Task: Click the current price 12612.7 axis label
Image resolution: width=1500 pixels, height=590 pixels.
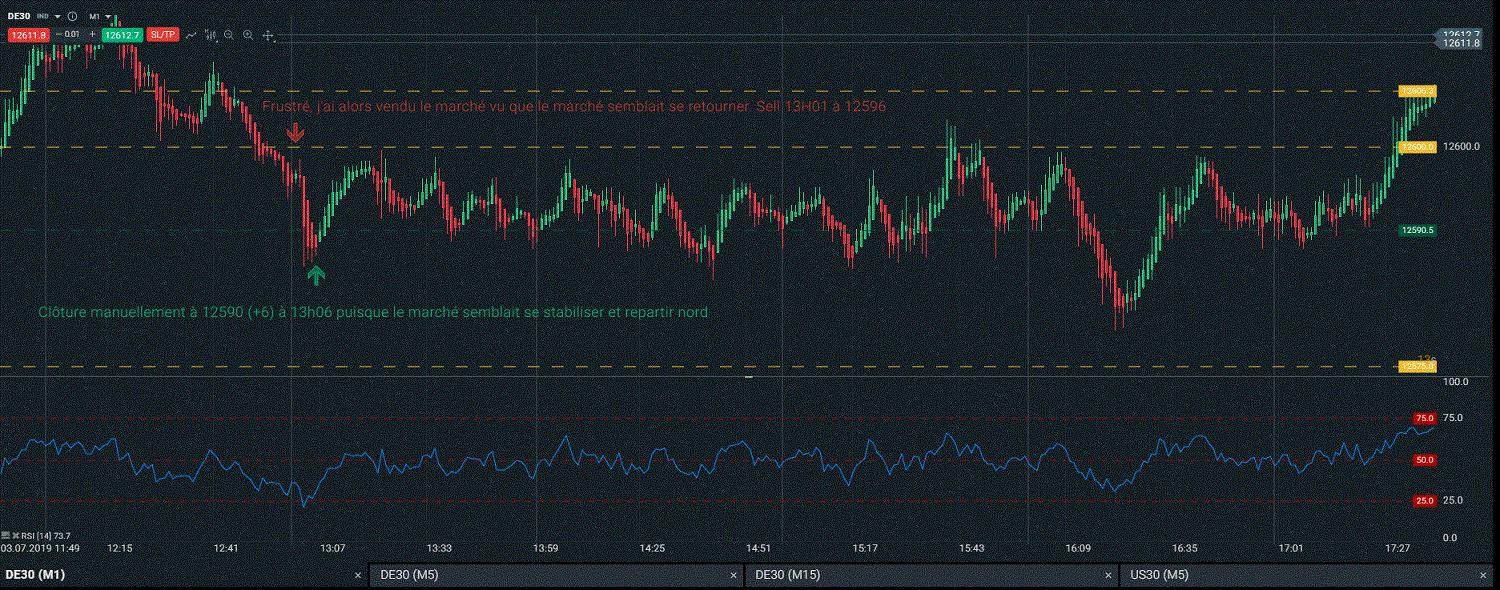Action: tap(1460, 35)
